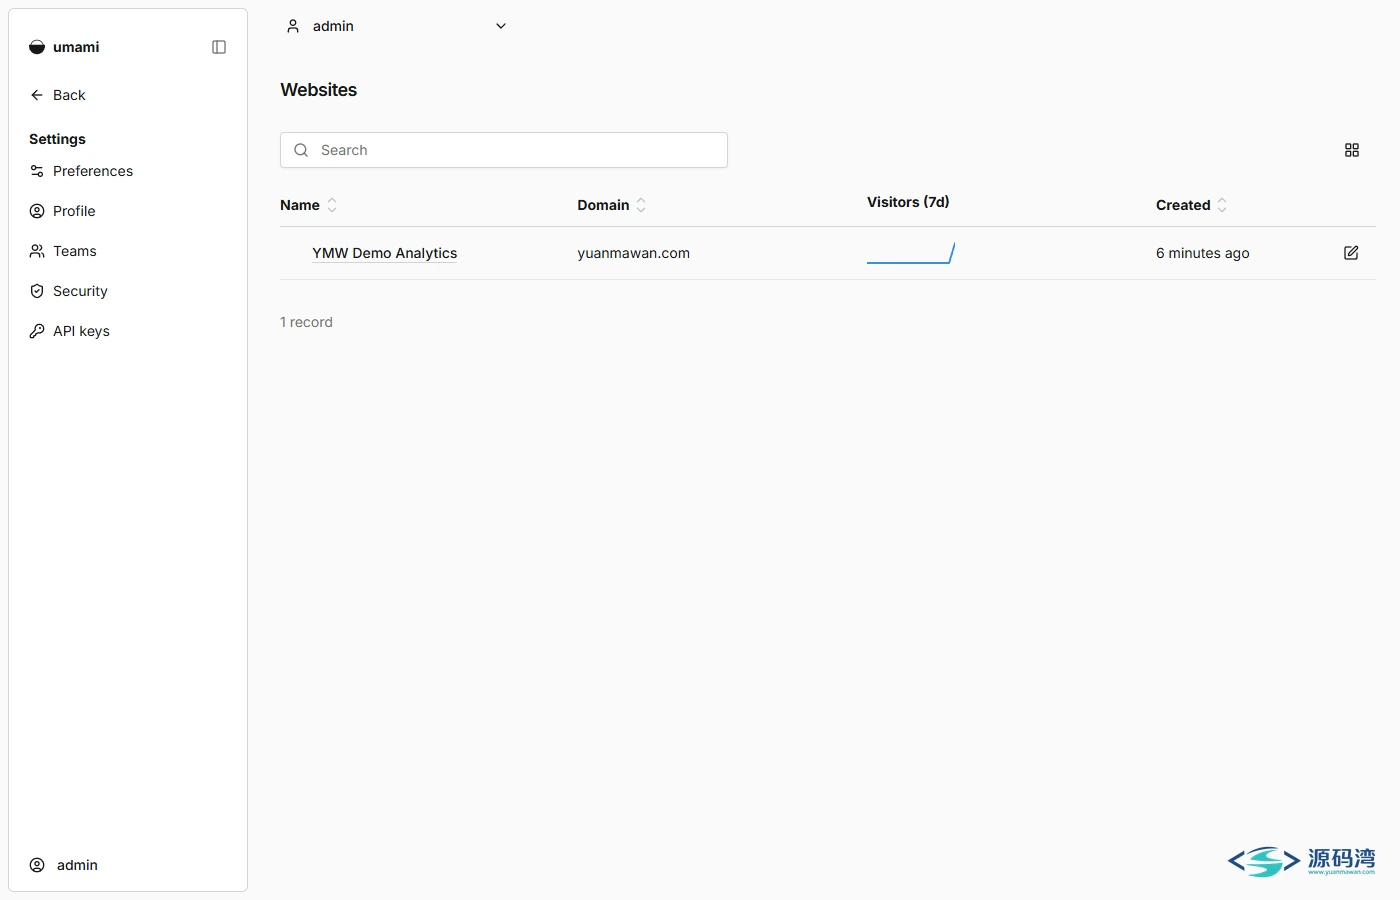Click the Websites page heading
The image size is (1400, 900).
point(319,90)
